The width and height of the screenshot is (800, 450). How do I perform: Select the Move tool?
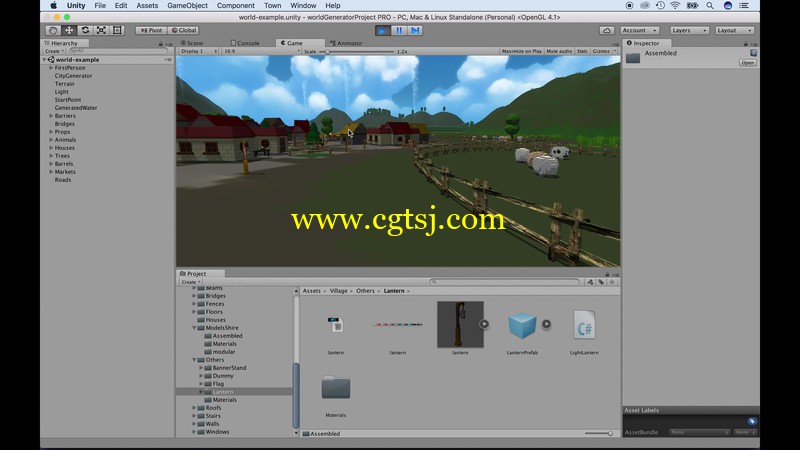click(69, 30)
